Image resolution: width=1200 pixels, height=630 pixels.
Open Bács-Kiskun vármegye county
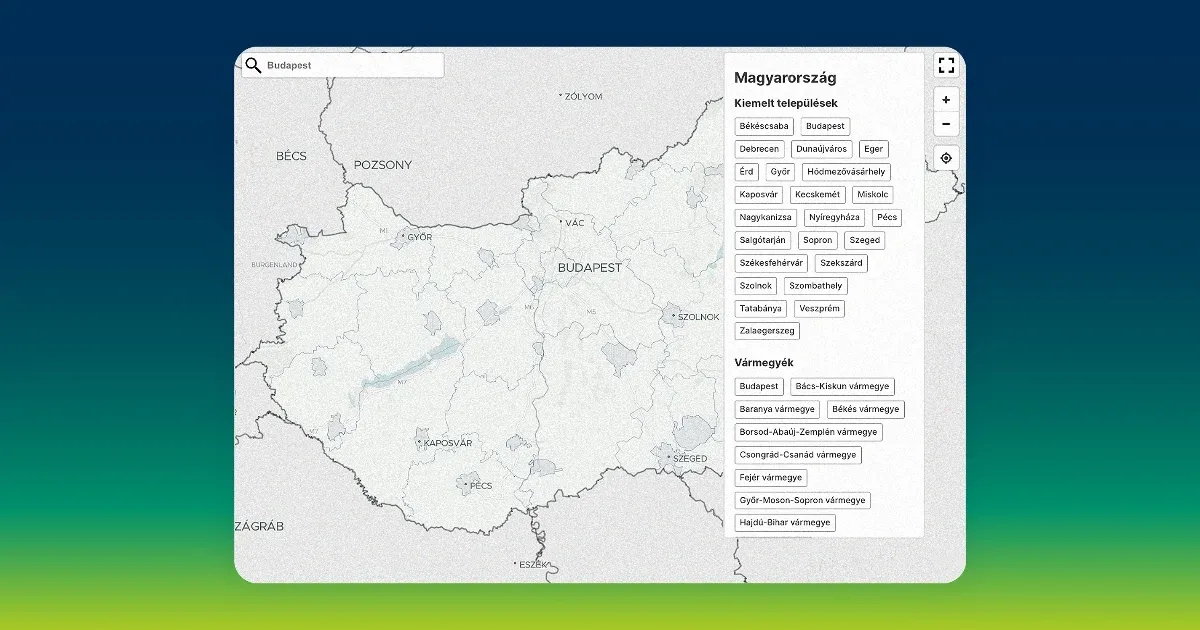tap(842, 387)
